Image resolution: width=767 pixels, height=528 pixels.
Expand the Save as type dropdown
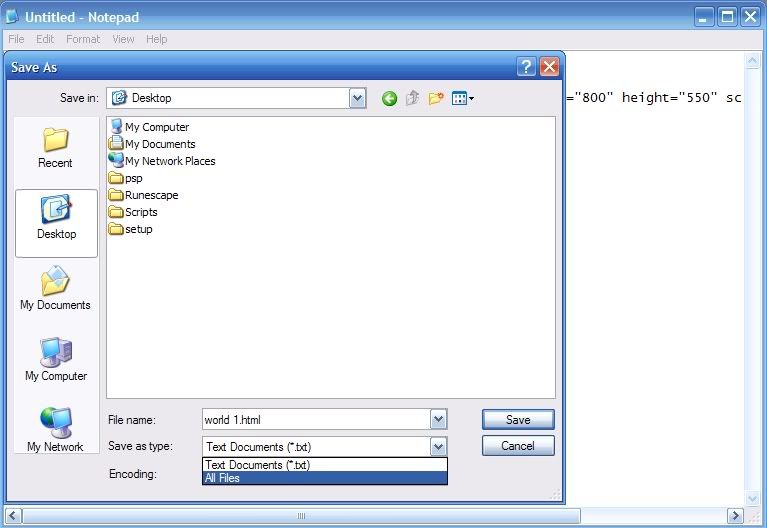click(x=438, y=447)
